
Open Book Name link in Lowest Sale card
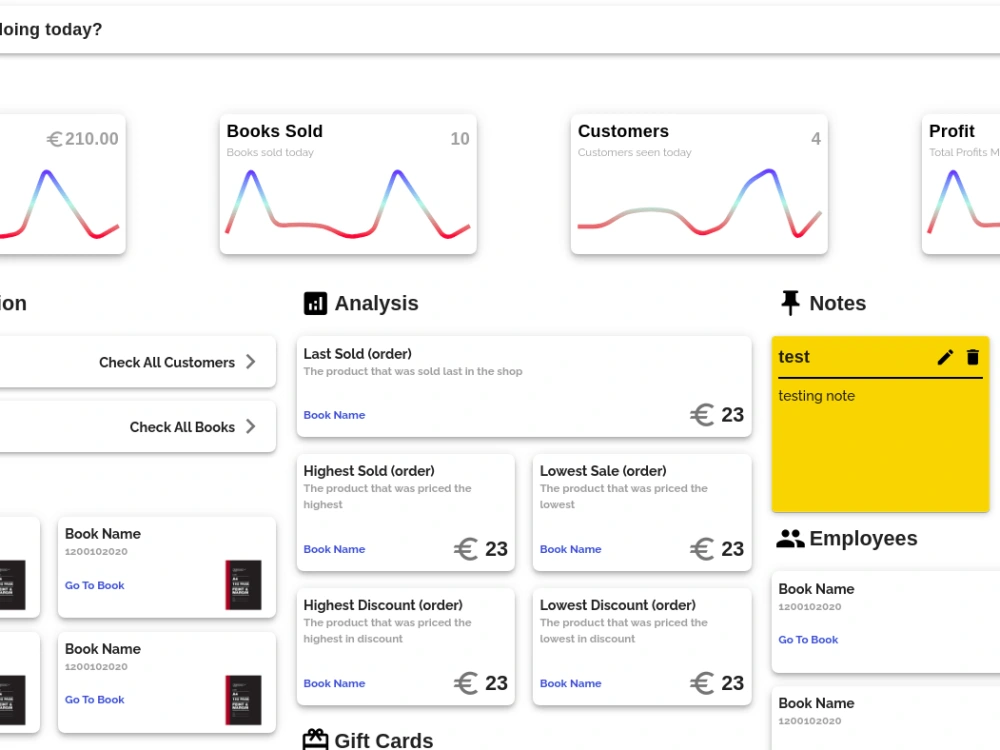570,549
